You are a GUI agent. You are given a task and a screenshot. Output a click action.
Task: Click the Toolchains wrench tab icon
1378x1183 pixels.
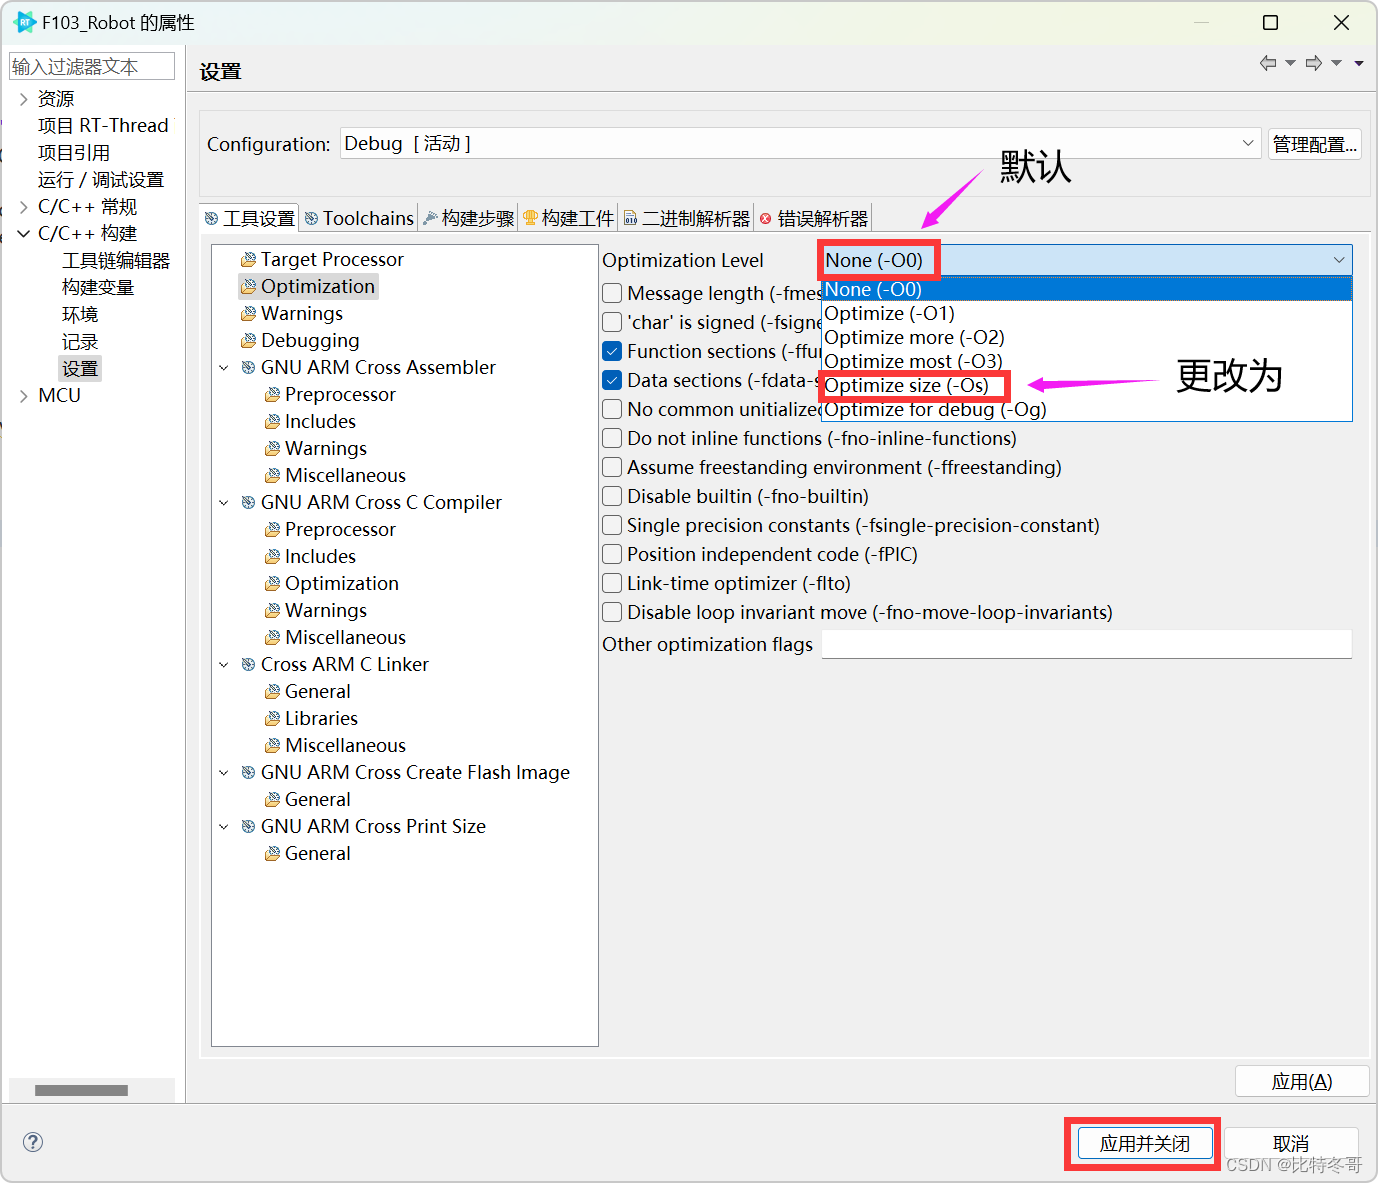(x=313, y=217)
